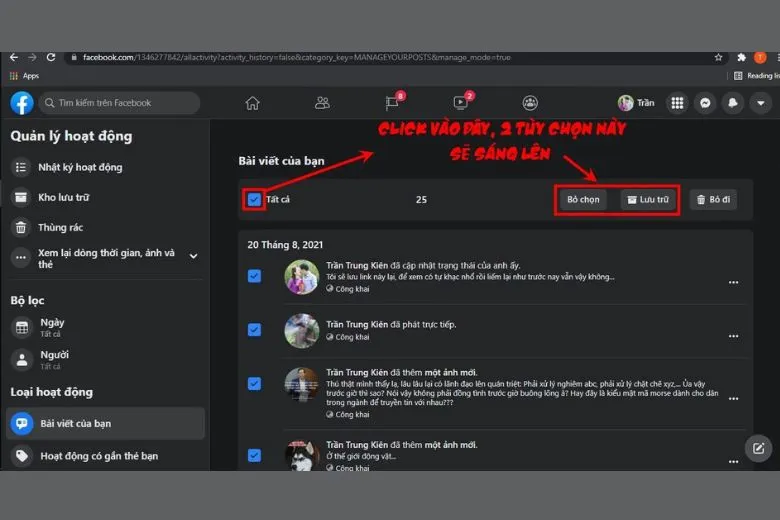
Task: Uncheck checkbox for Ở thế giới động vật post
Action: click(x=254, y=455)
